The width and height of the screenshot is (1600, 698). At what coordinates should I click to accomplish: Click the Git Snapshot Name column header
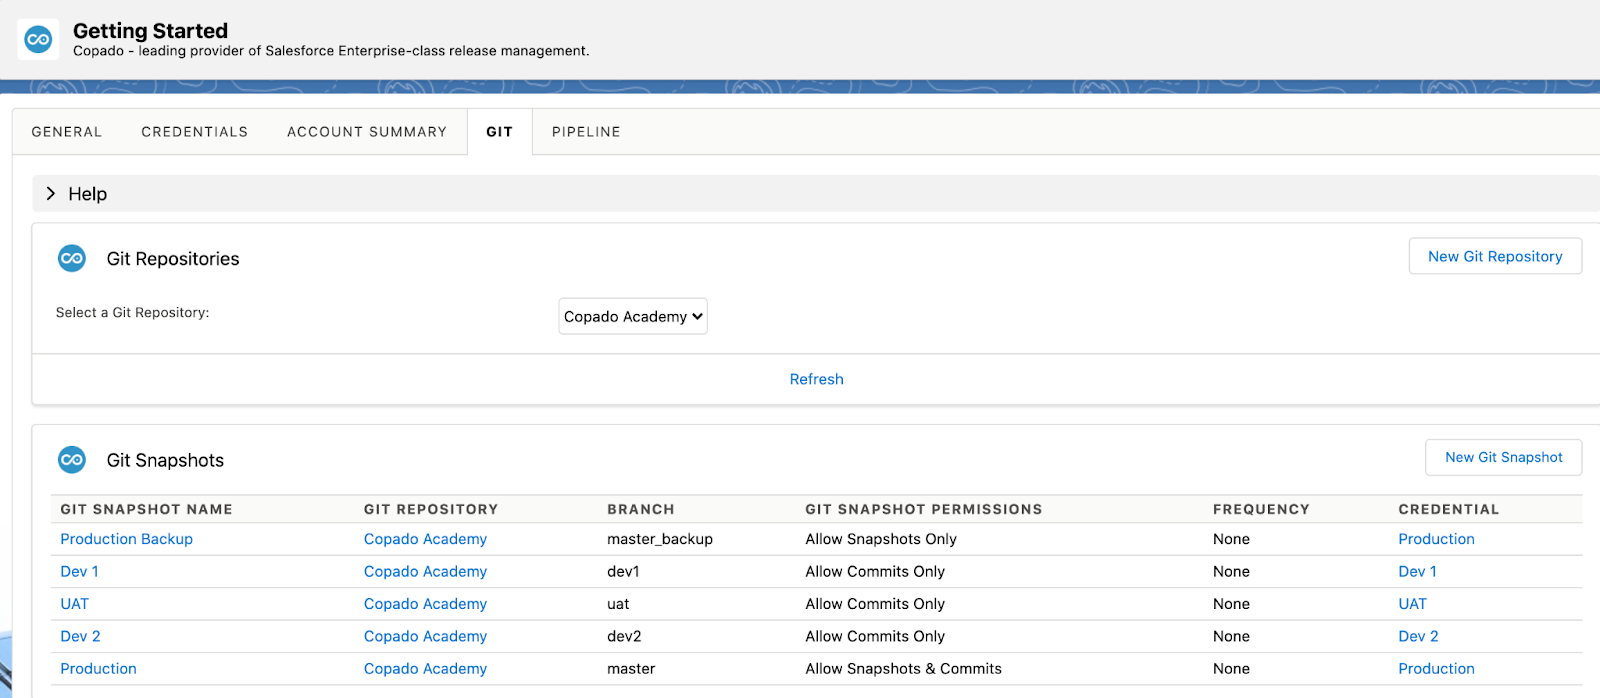[147, 509]
